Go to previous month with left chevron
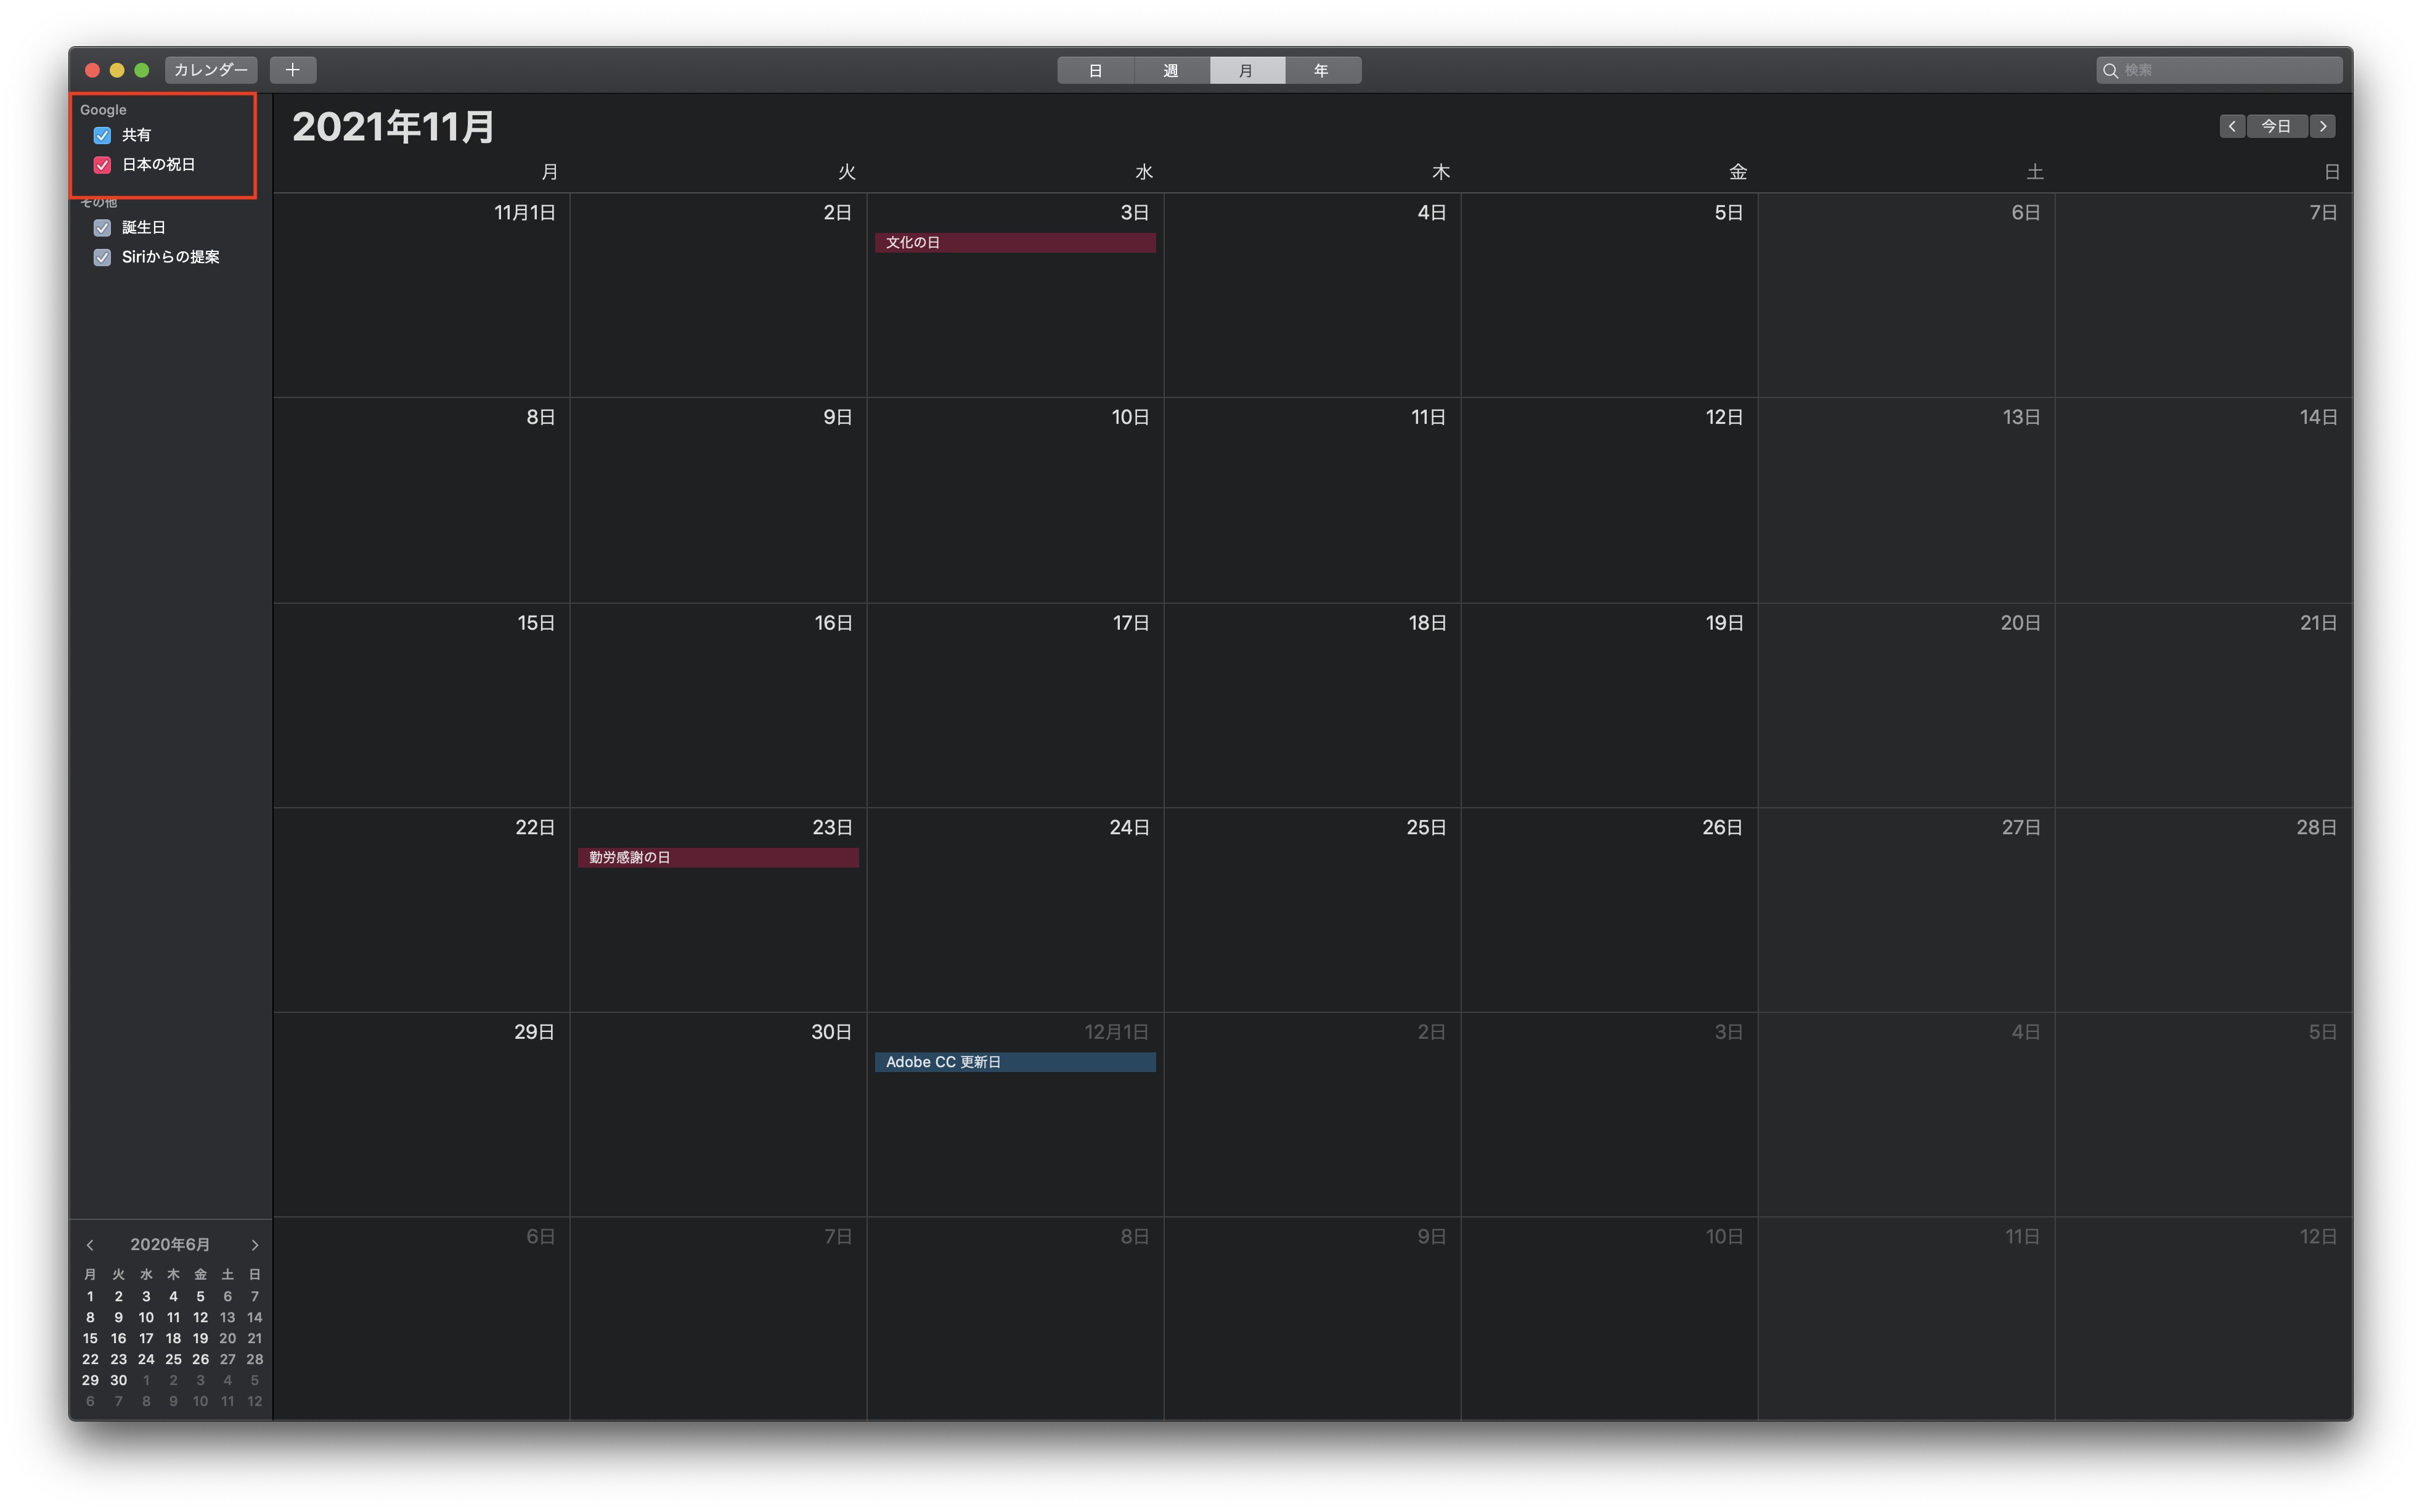The height and width of the screenshot is (1512, 2422). pyautogui.click(x=2231, y=126)
